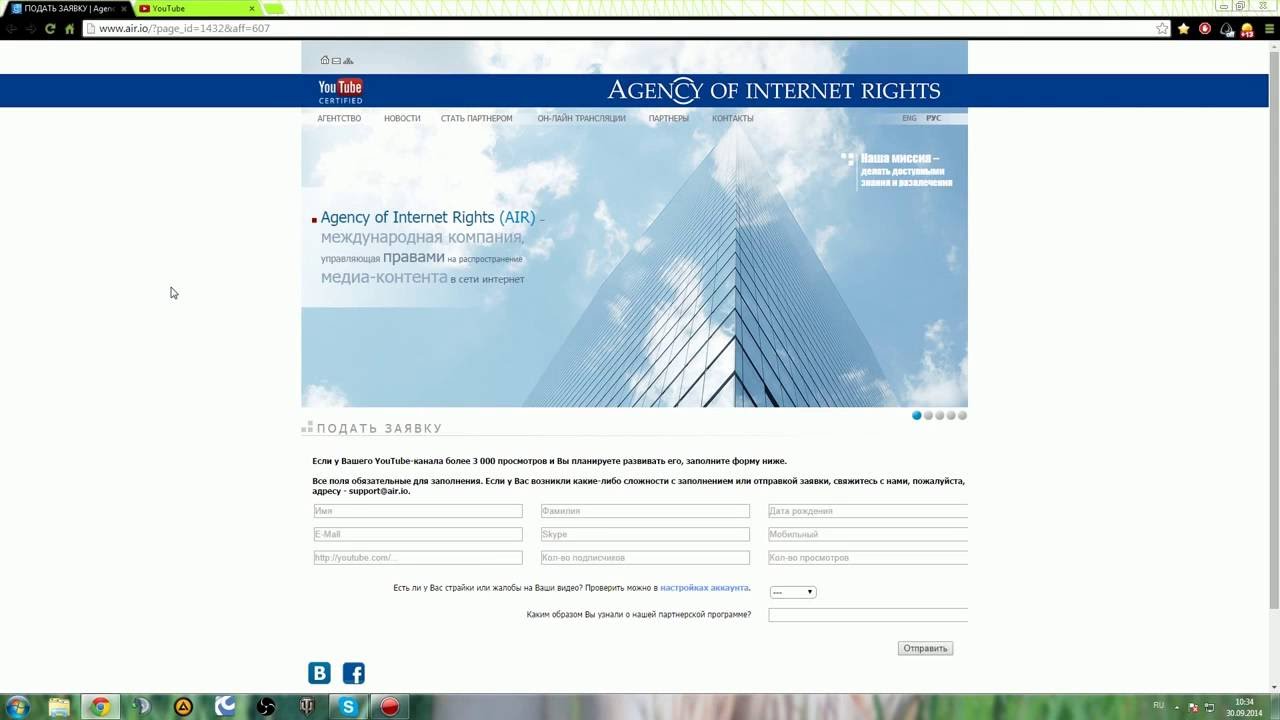
Task: Open the extension icon showing 'off'
Action: pos(1226,29)
